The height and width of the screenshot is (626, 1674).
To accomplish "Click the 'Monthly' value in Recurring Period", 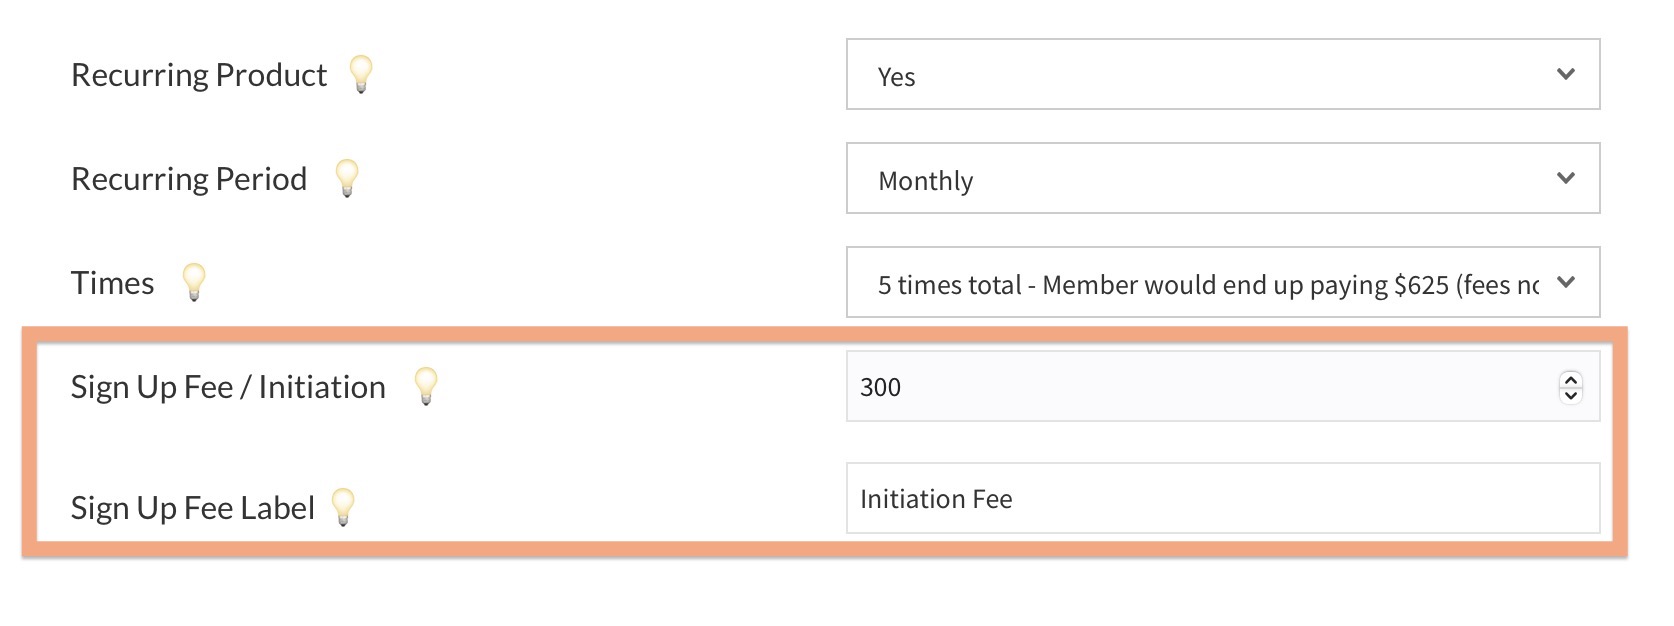I will point(926,181).
